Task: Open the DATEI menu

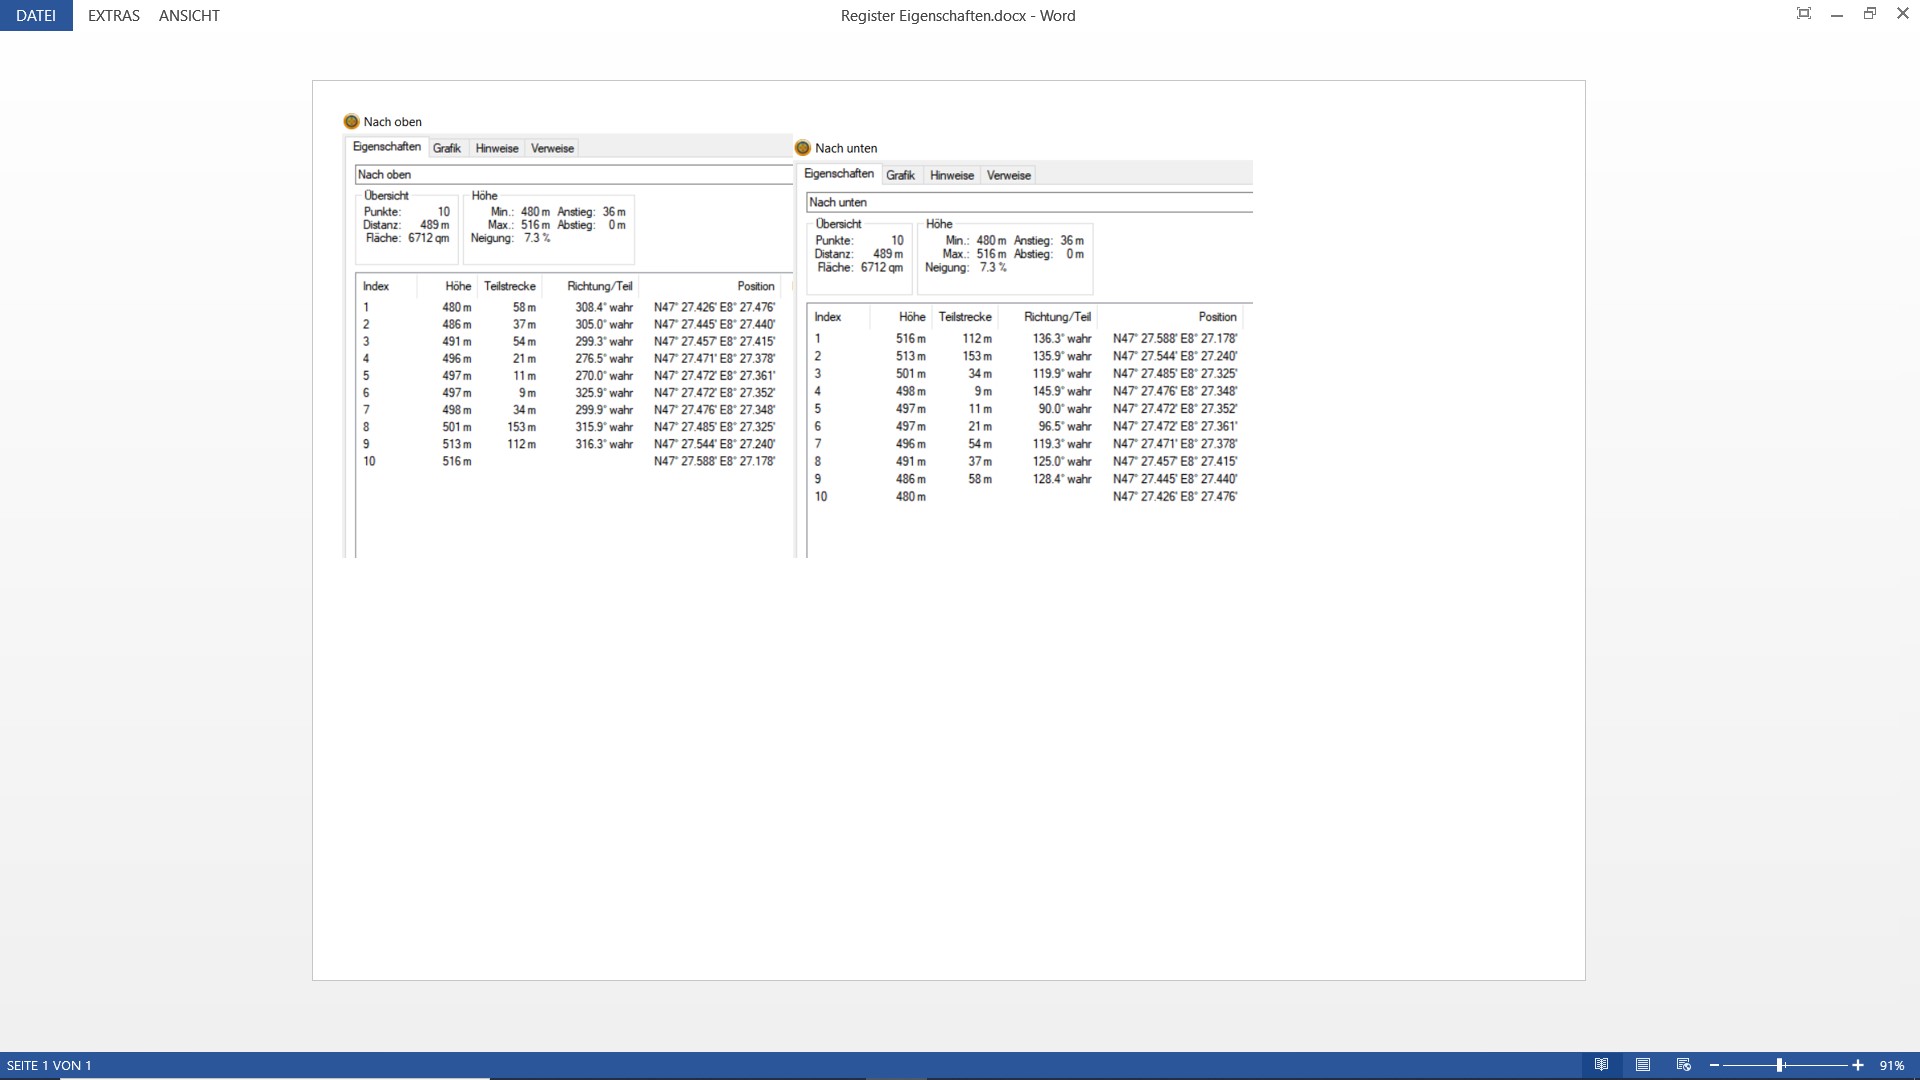Action: click(x=36, y=15)
